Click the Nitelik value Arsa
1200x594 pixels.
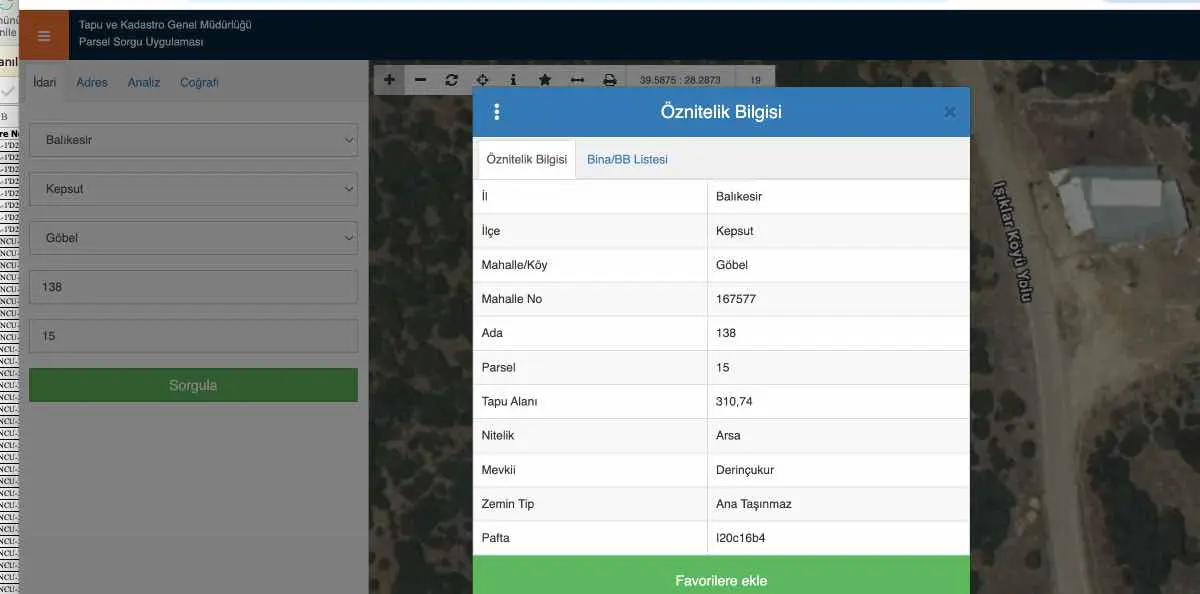point(728,435)
